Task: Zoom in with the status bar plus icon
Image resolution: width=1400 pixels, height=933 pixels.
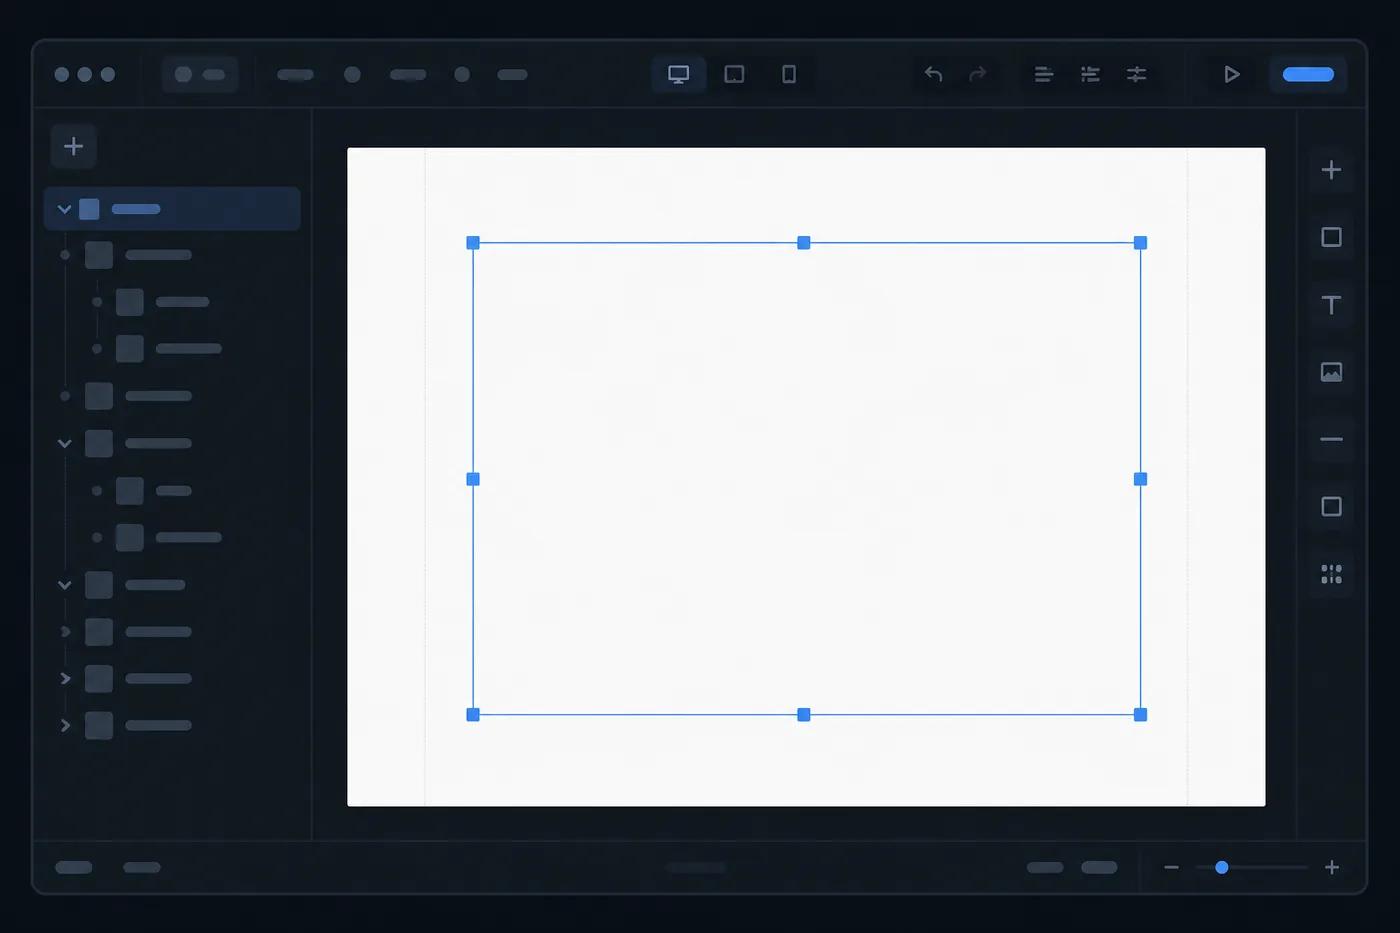Action: pos(1332,867)
